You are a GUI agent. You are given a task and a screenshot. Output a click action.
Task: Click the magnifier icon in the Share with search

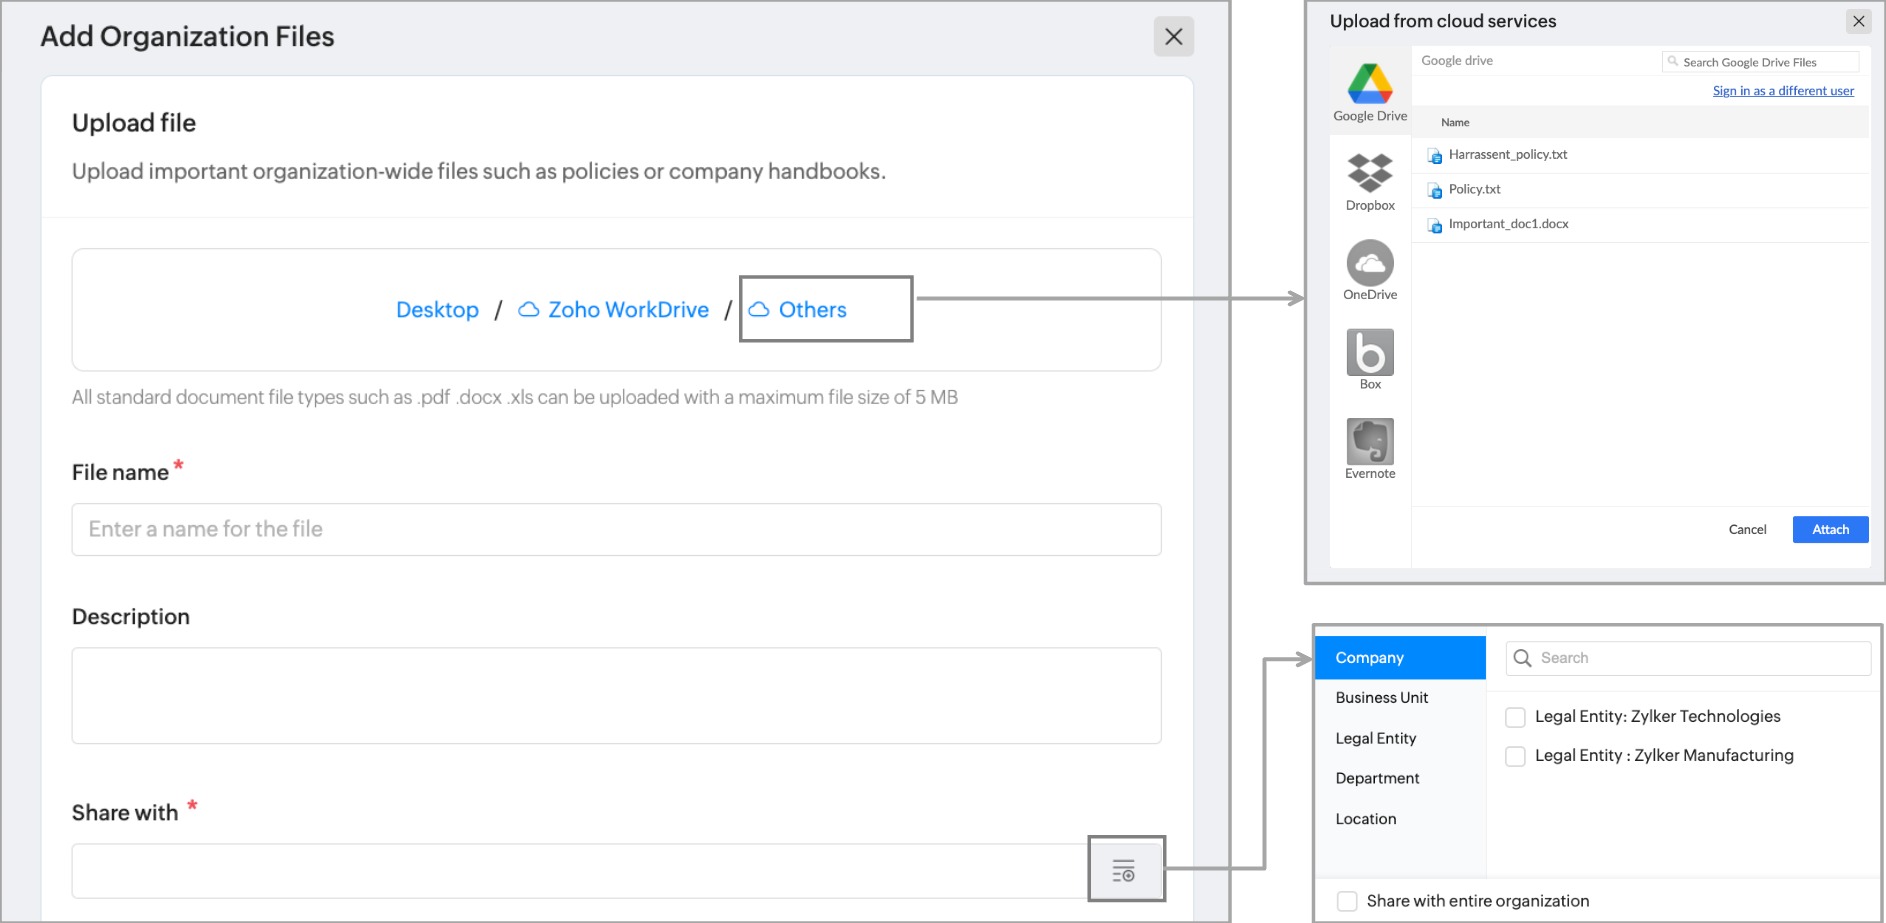[1523, 658]
